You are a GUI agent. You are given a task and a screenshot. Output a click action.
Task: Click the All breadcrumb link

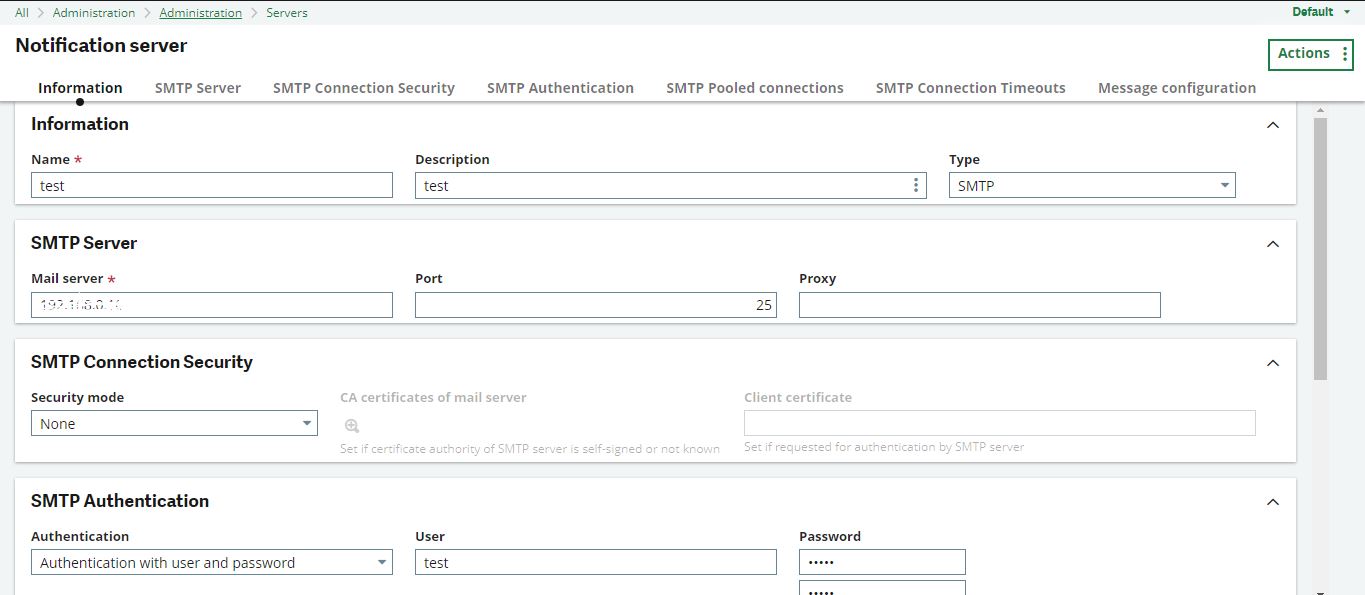pyautogui.click(x=22, y=13)
